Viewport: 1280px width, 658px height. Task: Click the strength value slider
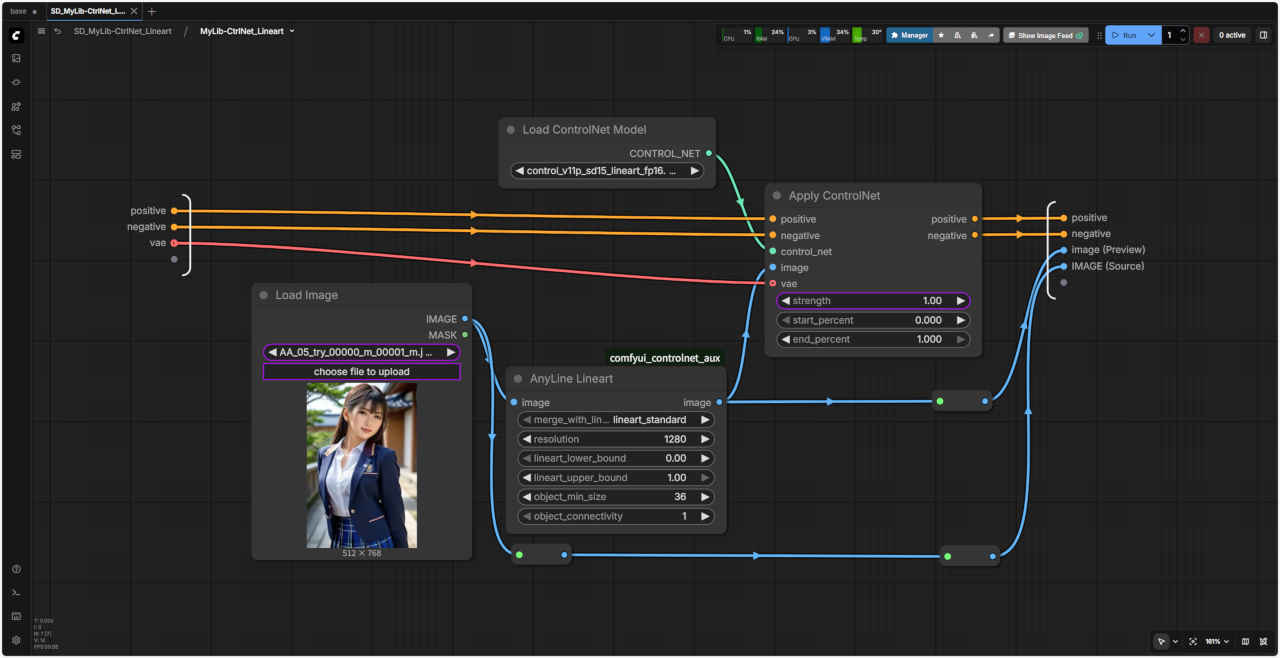pos(872,301)
